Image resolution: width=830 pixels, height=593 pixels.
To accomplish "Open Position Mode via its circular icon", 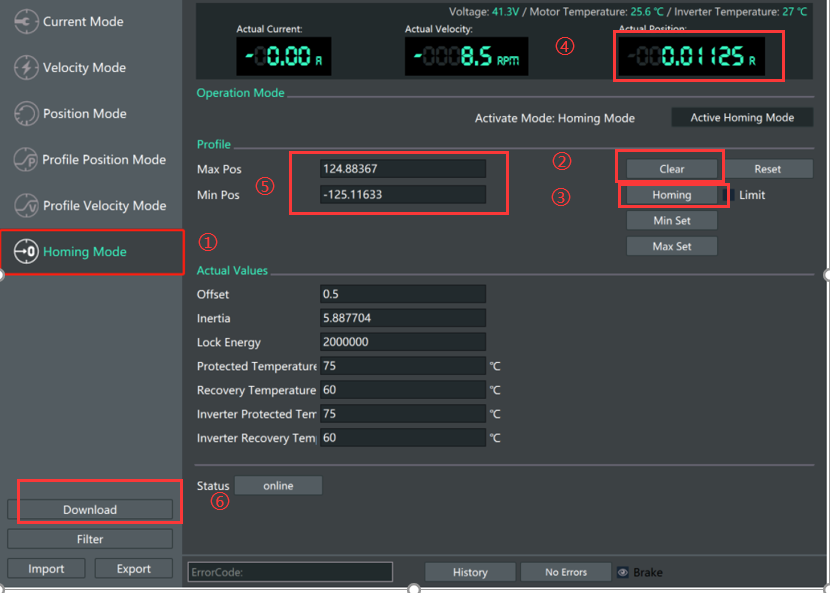I will pyautogui.click(x=26, y=114).
